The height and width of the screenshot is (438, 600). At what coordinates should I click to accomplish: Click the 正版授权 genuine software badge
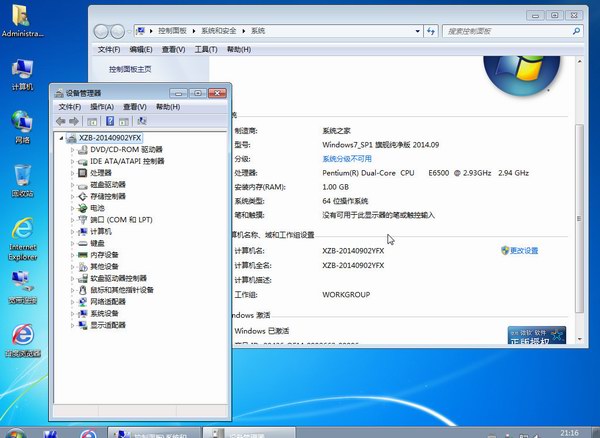(x=536, y=335)
